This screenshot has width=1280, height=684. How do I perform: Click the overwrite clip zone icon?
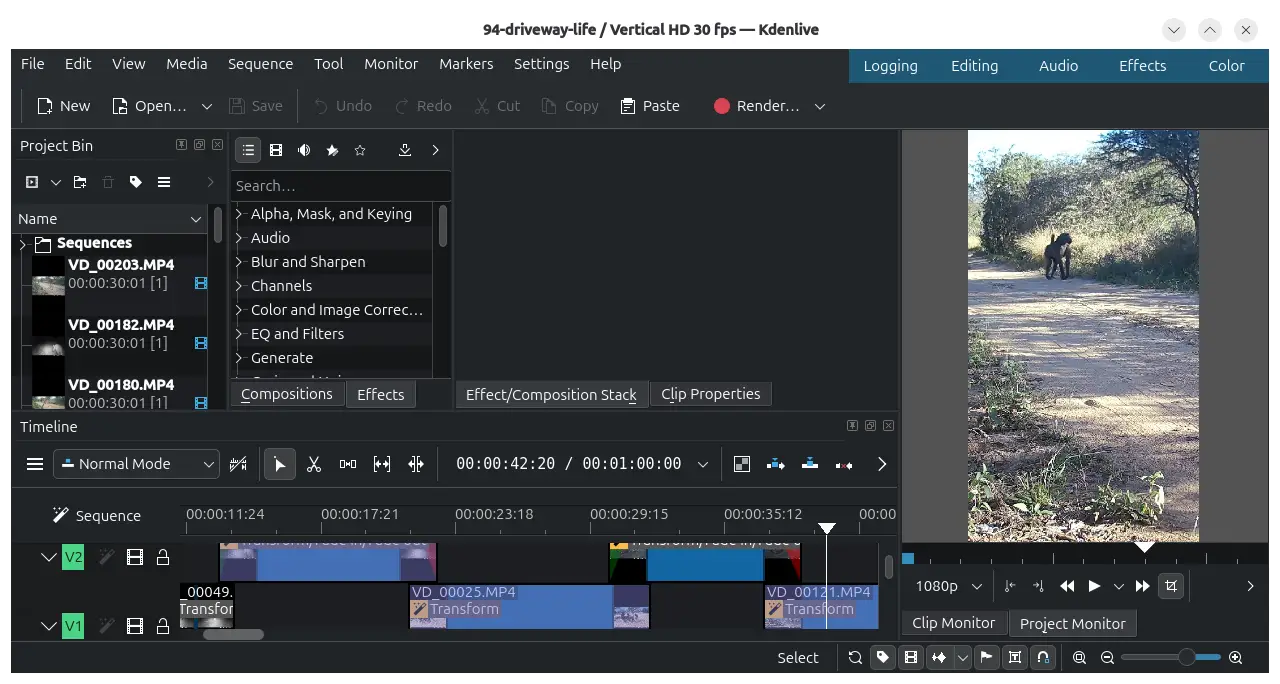pos(810,464)
